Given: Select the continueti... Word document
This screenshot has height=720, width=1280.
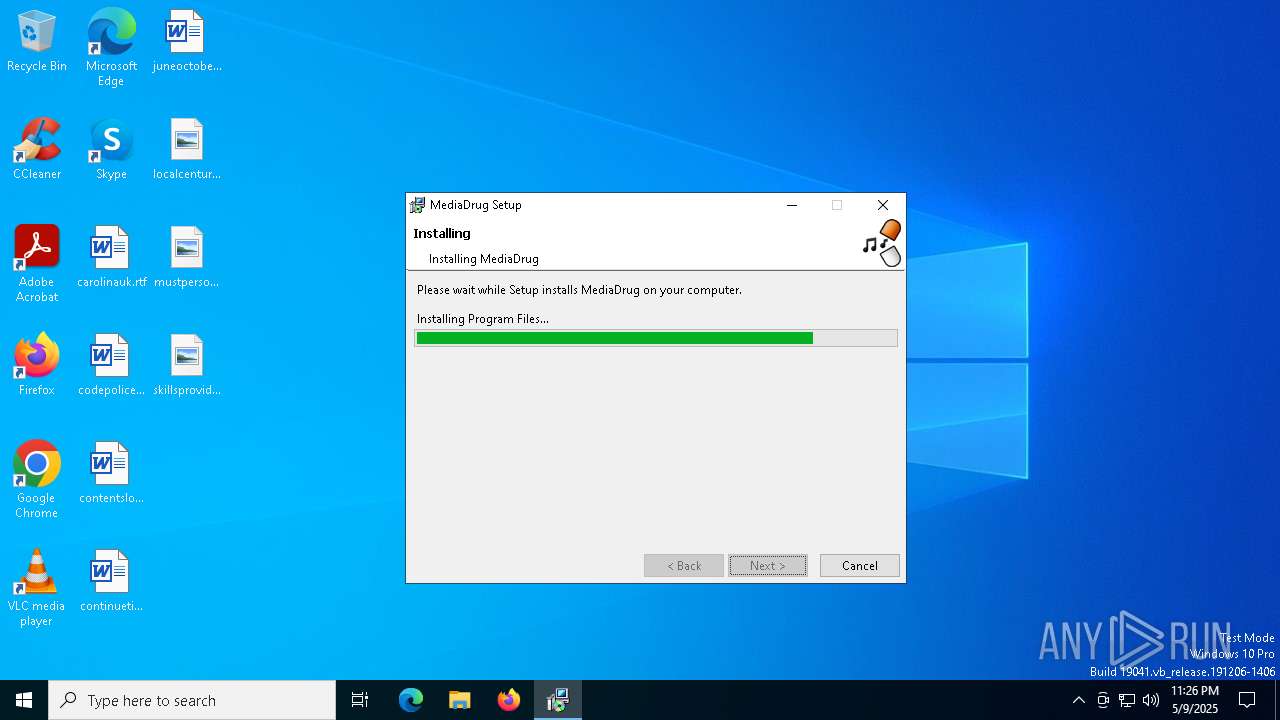Looking at the screenshot, I should [111, 582].
